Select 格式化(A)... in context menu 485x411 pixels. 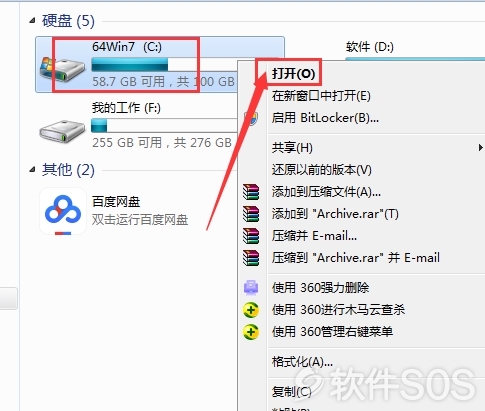302,361
